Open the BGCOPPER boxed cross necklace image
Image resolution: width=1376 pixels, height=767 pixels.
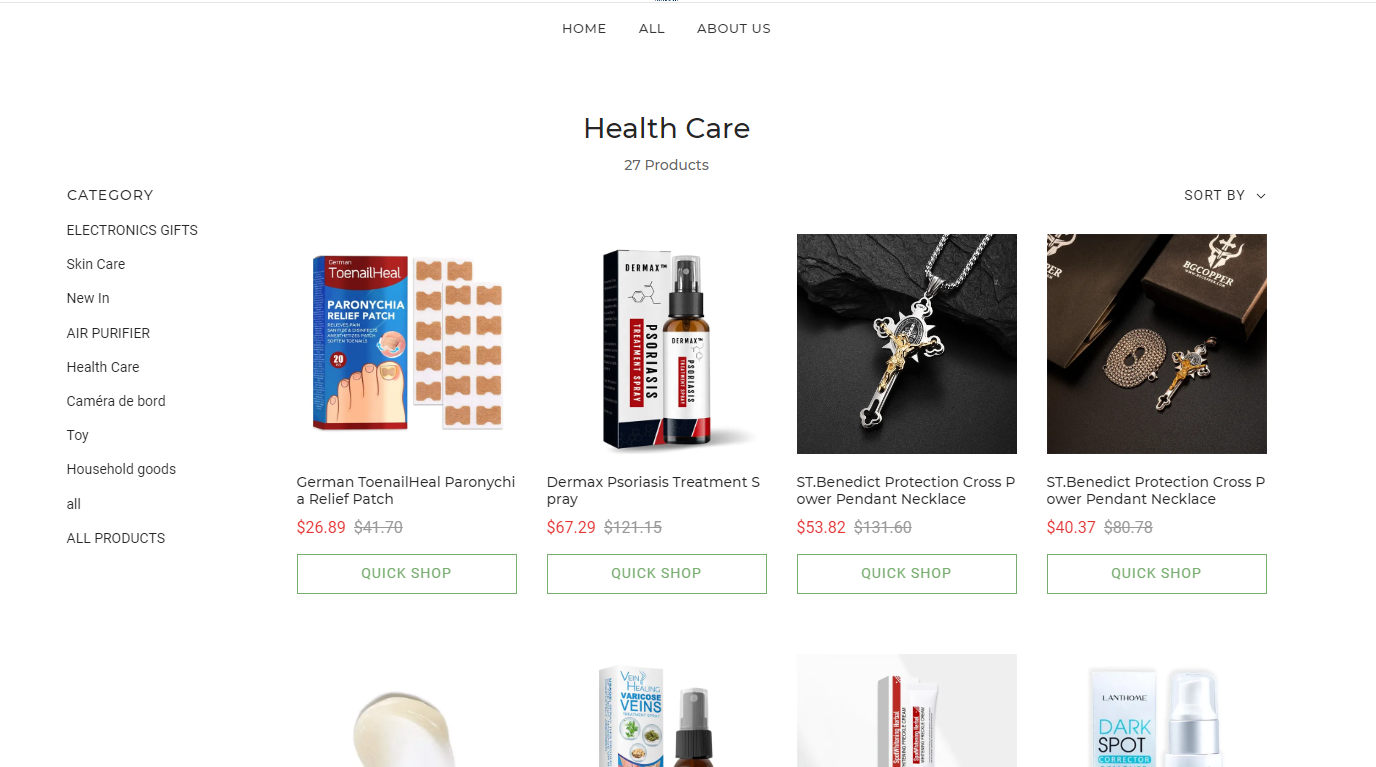(x=1157, y=344)
